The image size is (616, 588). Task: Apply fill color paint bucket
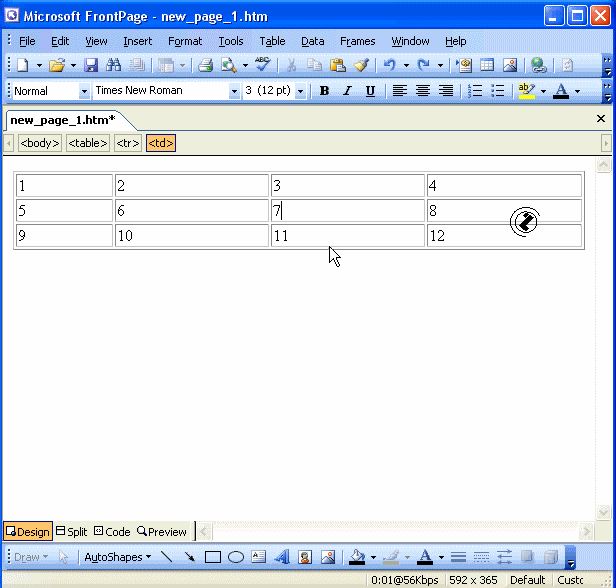[x=357, y=557]
